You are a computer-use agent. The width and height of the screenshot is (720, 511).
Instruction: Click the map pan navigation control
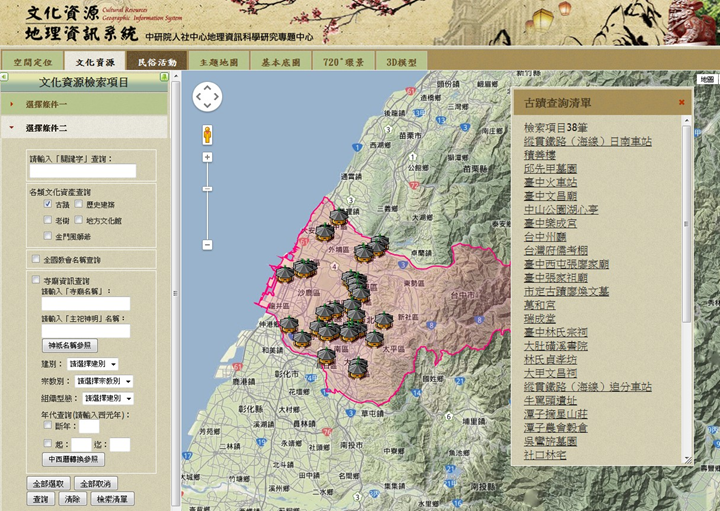[207, 97]
